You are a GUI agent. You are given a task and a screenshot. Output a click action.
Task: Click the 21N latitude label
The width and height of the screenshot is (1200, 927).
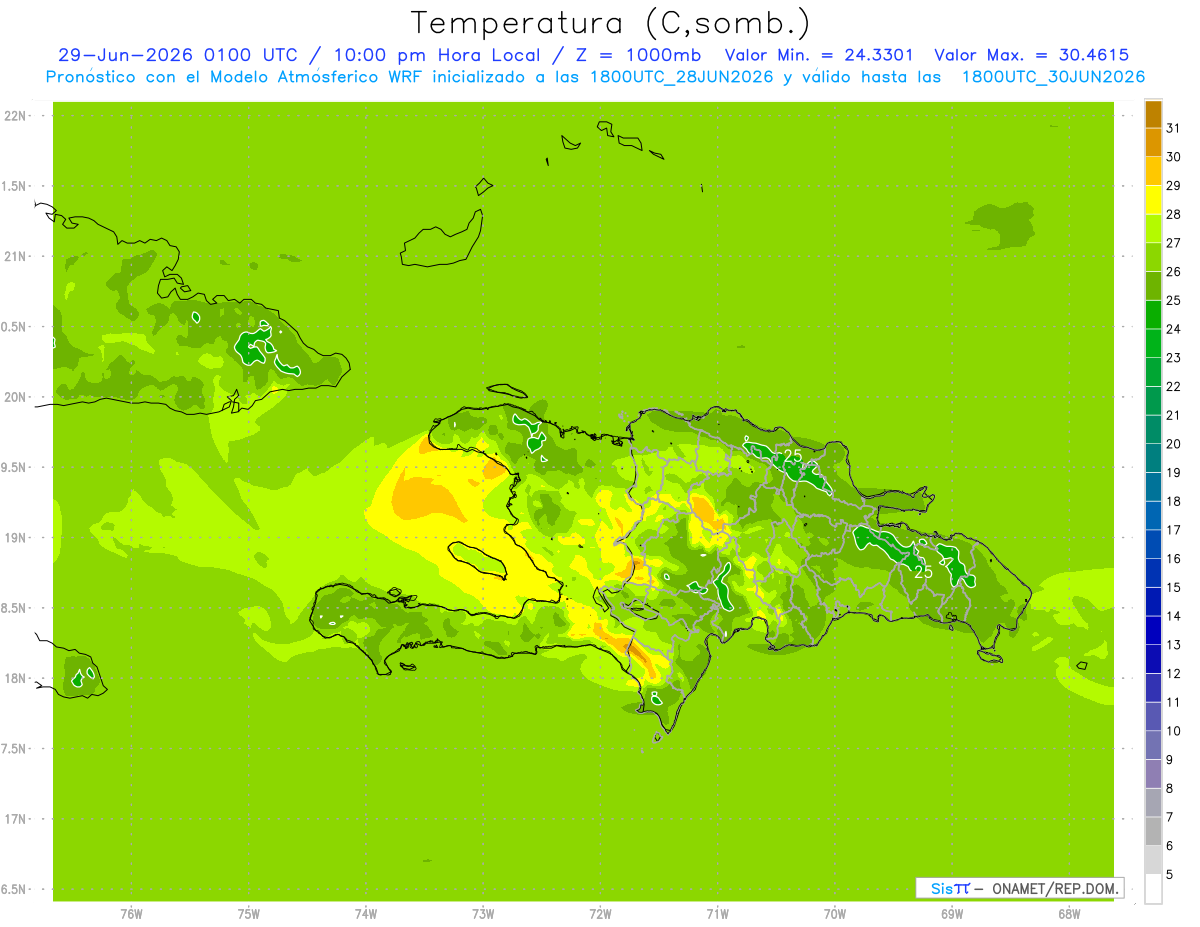click(x=15, y=257)
